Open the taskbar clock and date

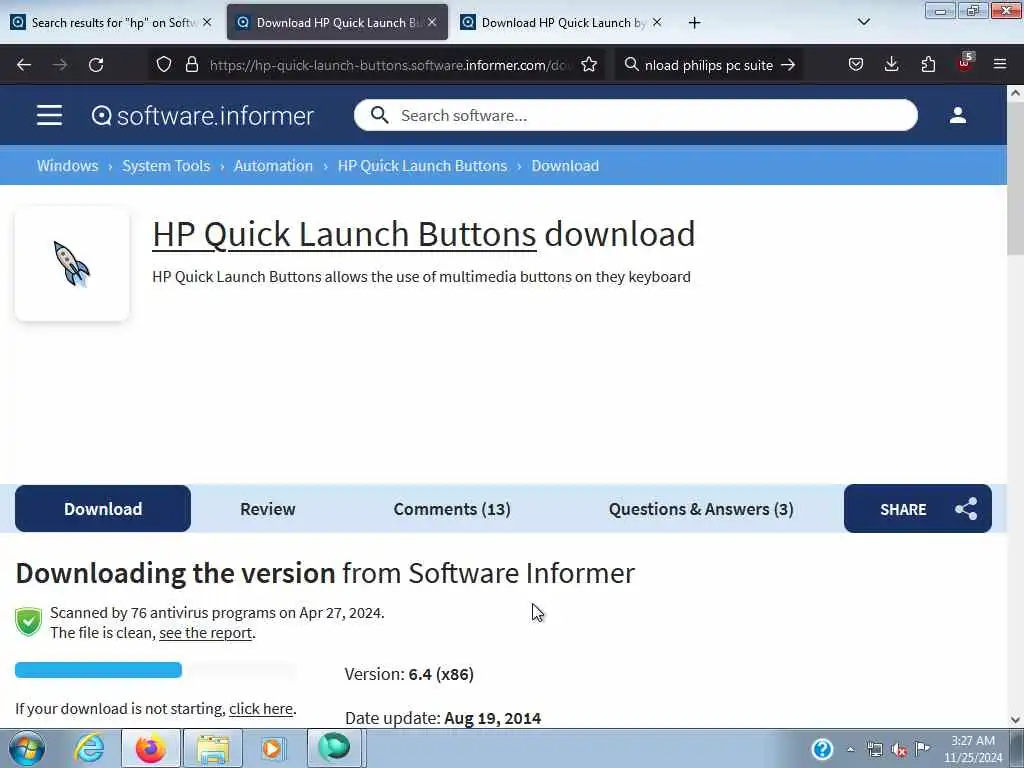point(973,749)
